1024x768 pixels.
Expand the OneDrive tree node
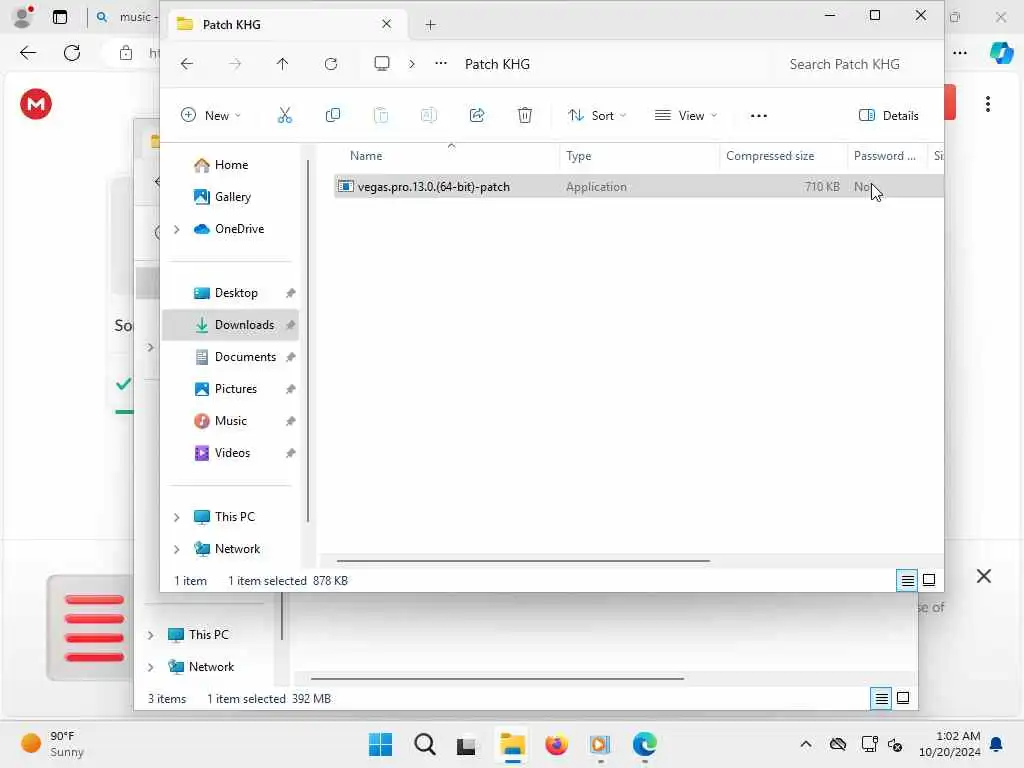click(176, 229)
